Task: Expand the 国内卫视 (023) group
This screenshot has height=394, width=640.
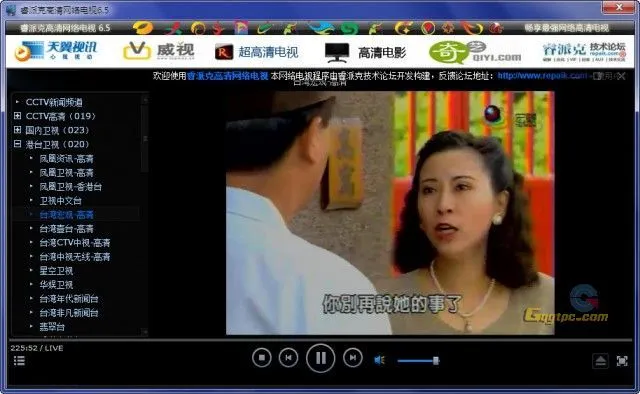Action: [17, 130]
